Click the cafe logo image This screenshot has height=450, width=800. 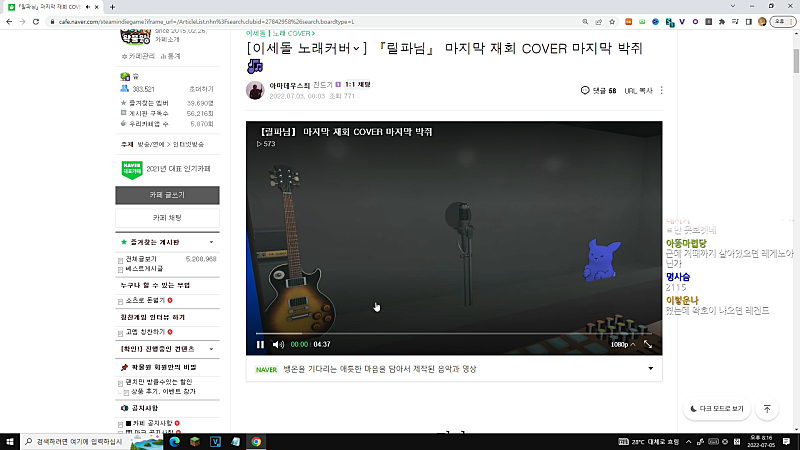click(135, 37)
